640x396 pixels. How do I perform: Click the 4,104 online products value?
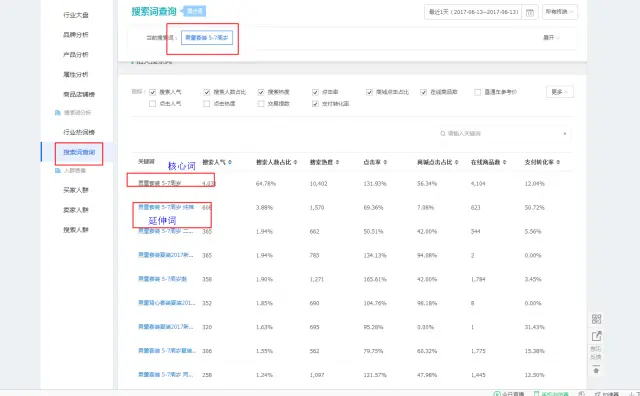[x=478, y=184]
